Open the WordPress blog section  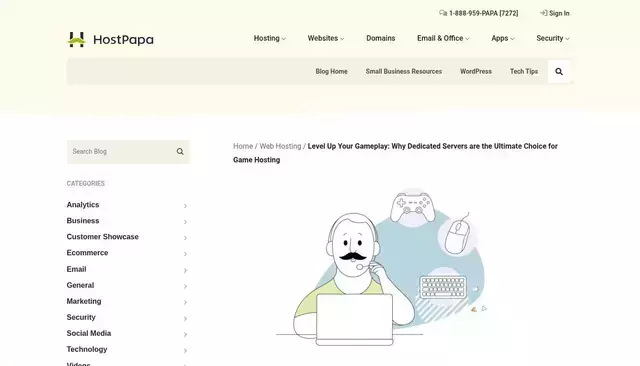(476, 71)
